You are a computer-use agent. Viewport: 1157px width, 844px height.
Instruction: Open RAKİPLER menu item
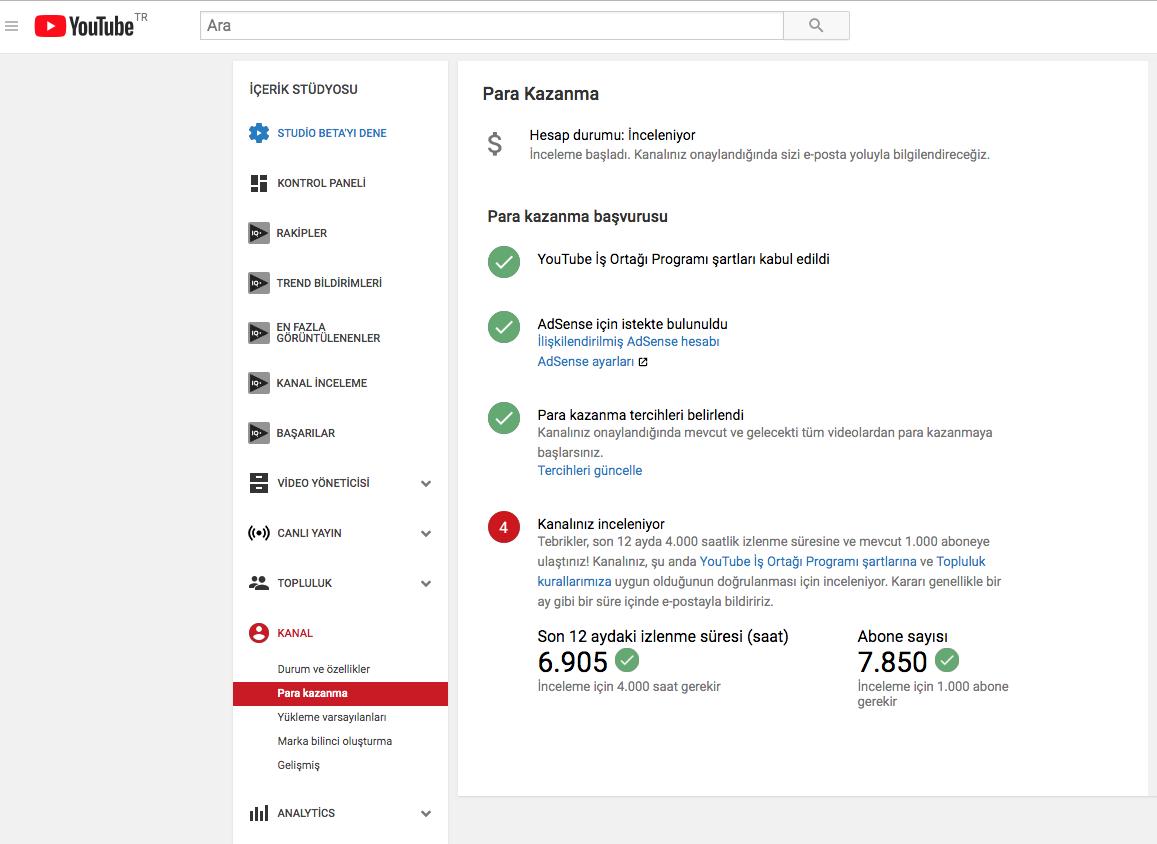(x=301, y=233)
